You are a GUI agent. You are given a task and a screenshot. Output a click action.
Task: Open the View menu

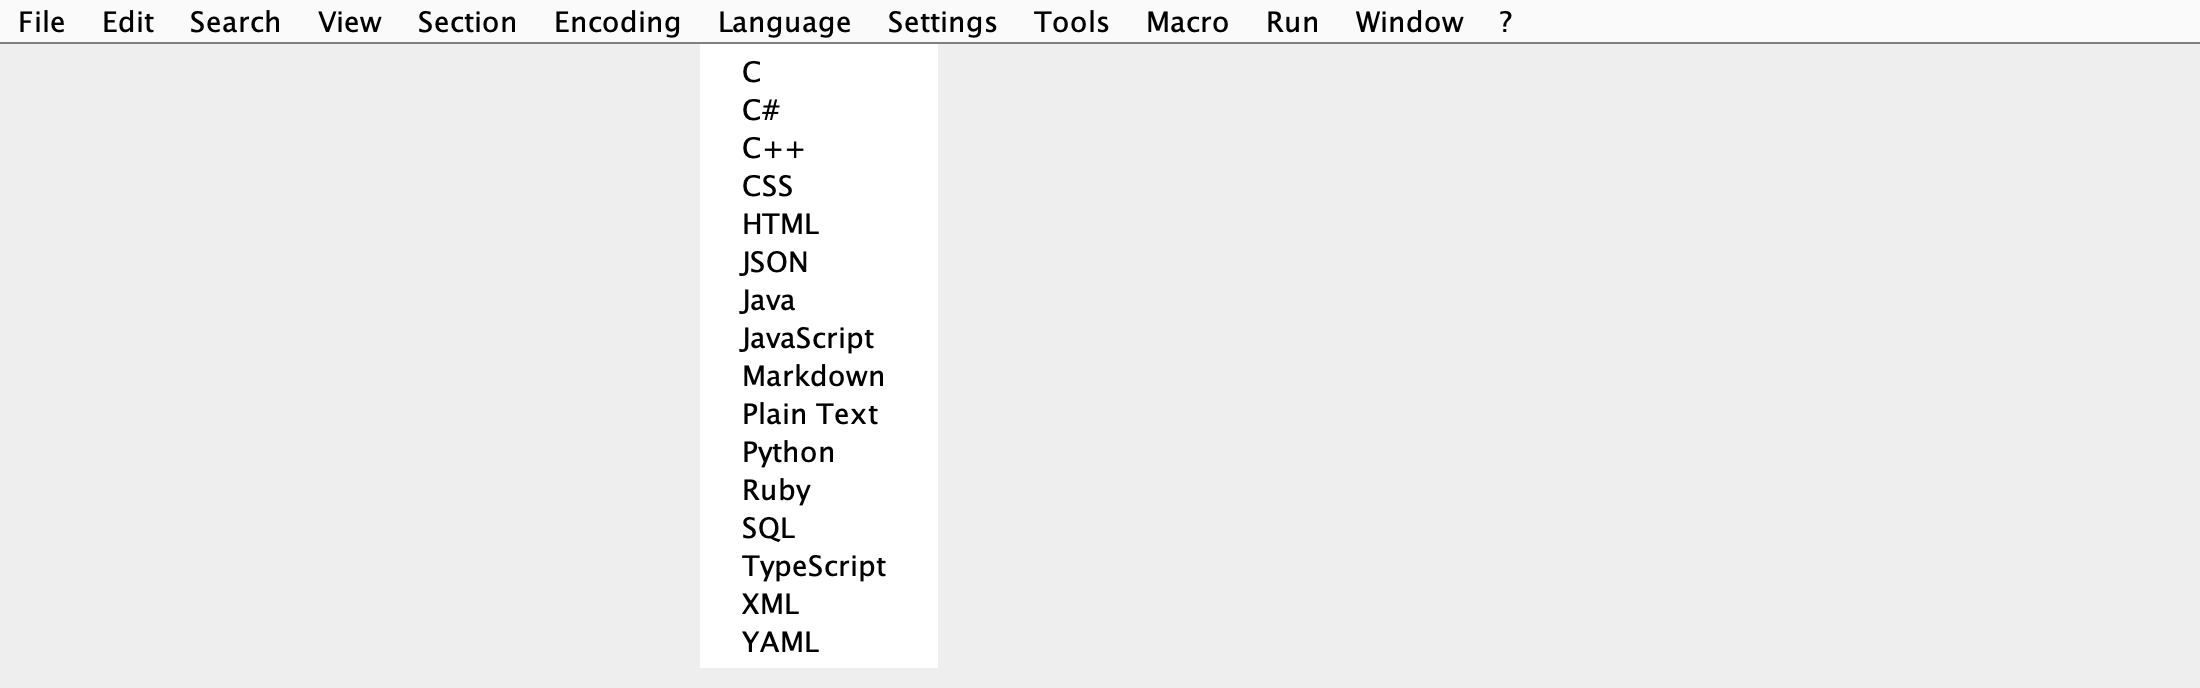(350, 22)
